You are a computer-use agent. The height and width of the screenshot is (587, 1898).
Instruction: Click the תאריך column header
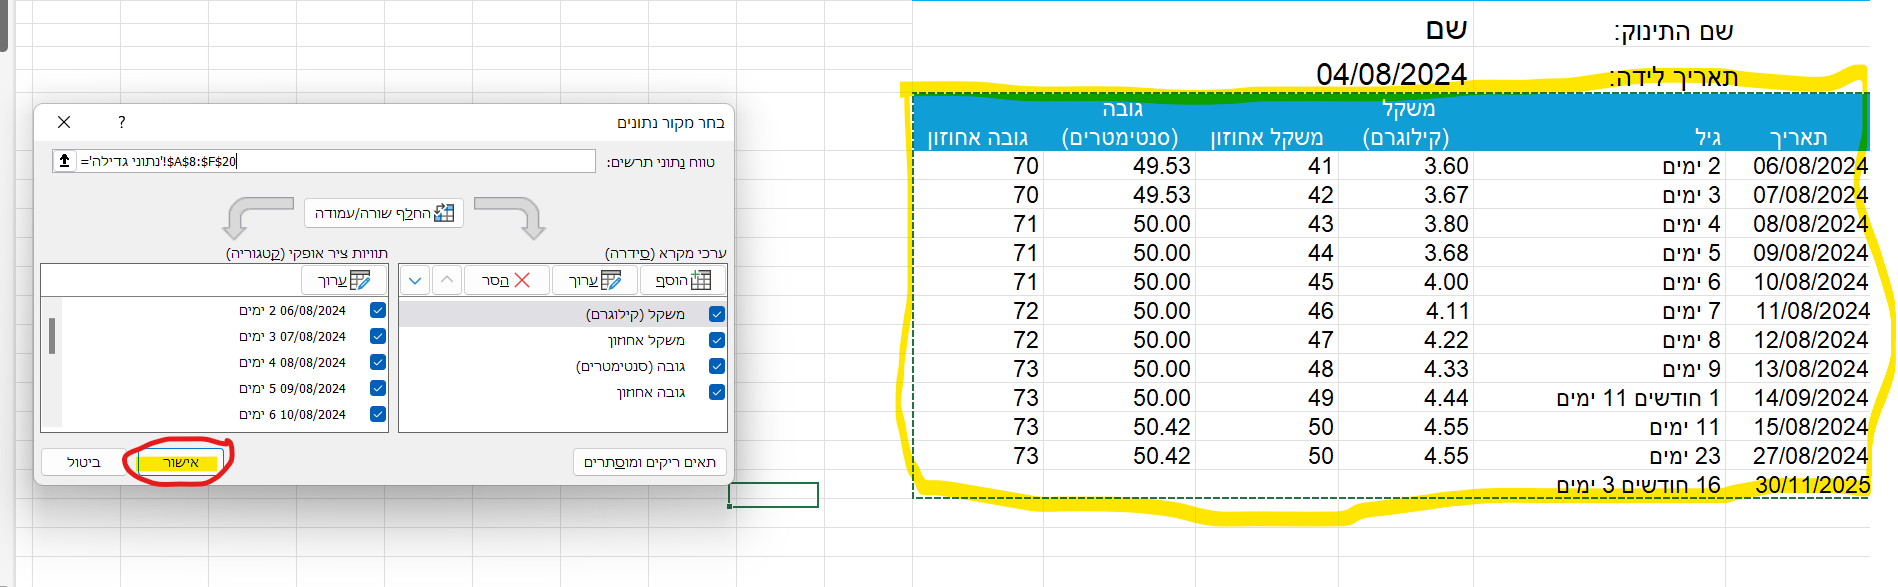click(x=1798, y=138)
